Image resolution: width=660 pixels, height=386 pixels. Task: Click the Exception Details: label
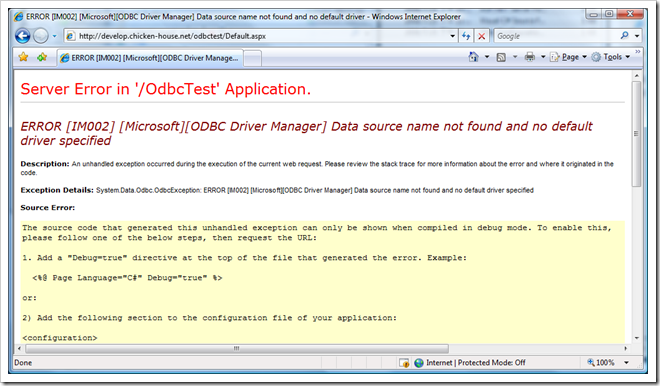point(57,190)
